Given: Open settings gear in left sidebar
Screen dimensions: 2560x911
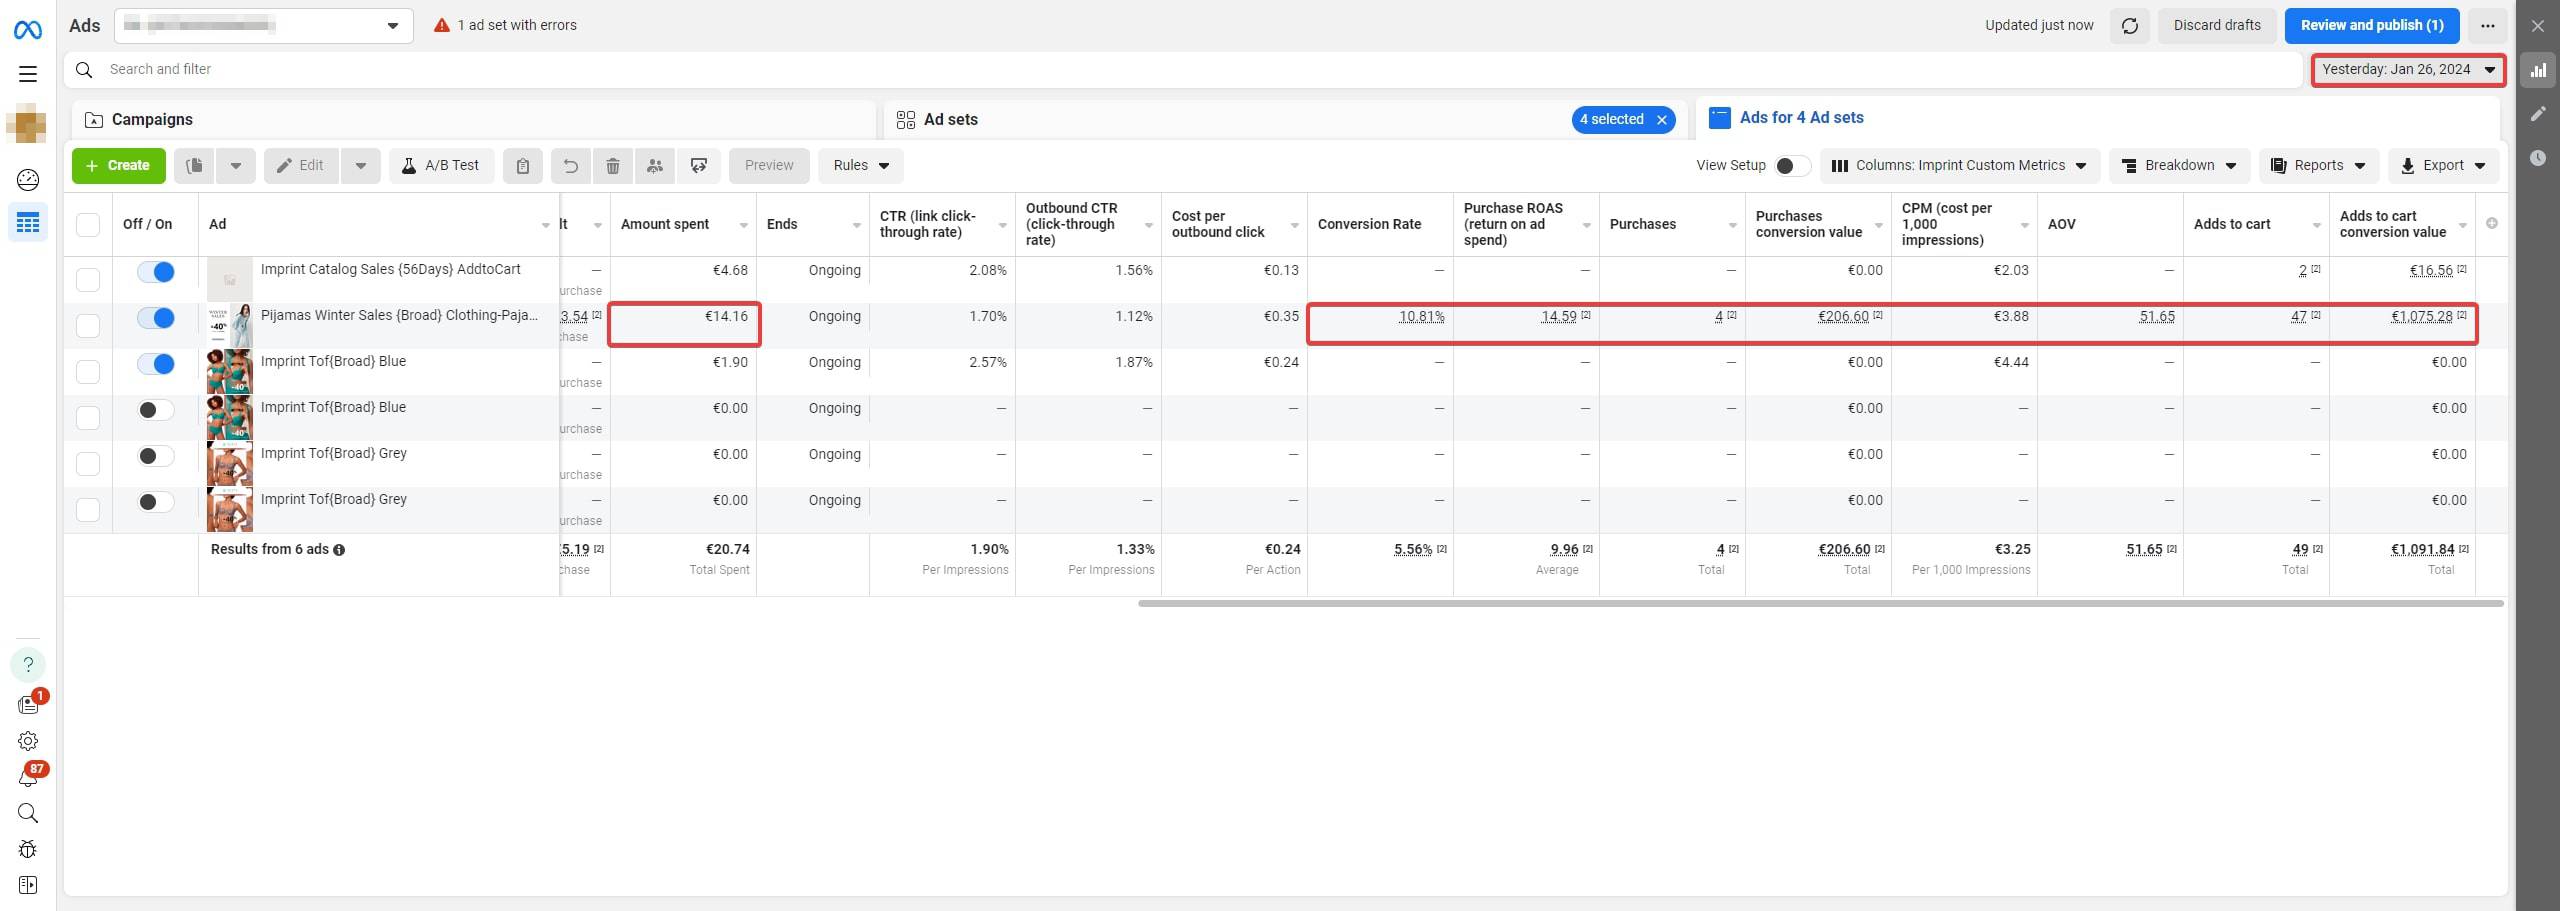Looking at the screenshot, I should pyautogui.click(x=28, y=741).
